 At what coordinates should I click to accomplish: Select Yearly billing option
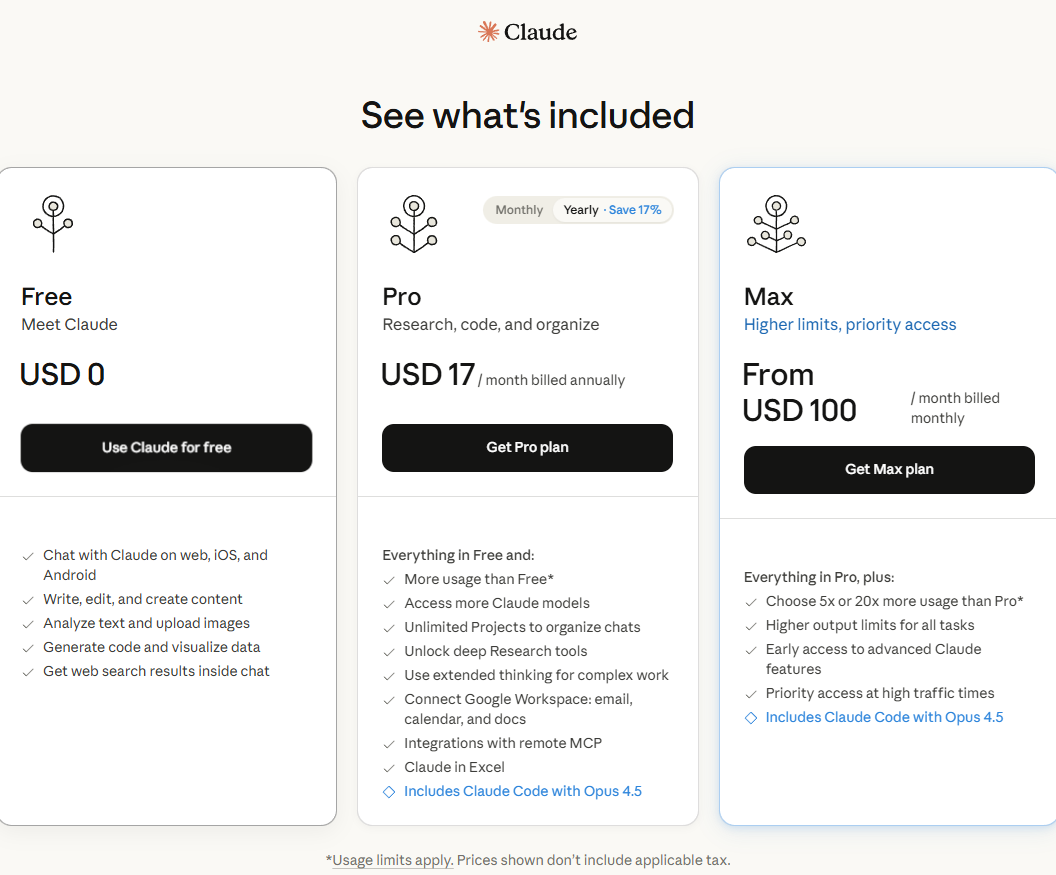(x=581, y=210)
